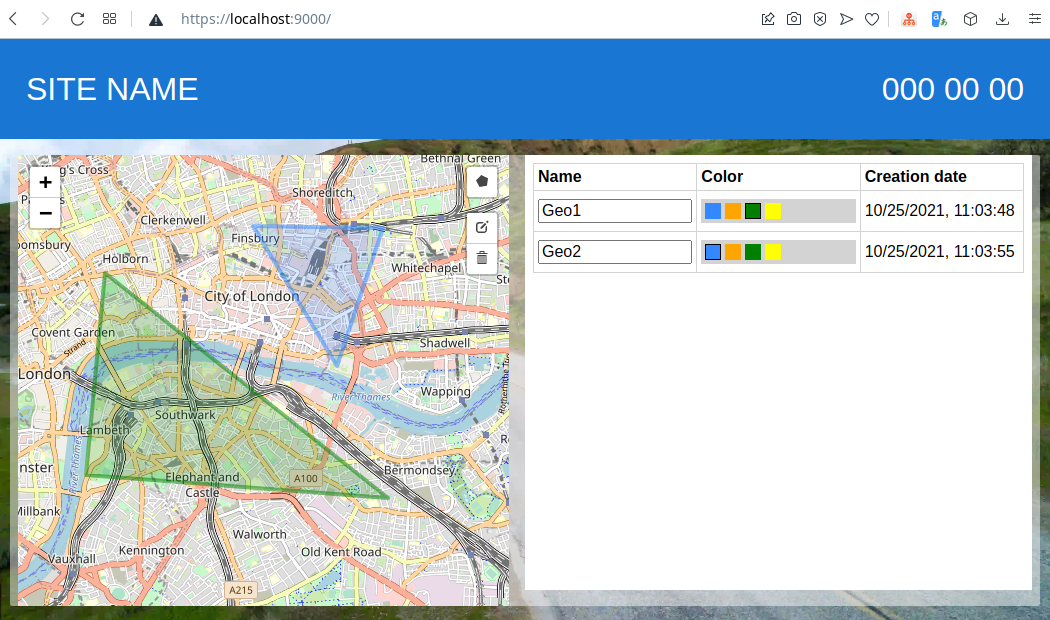
Task: Click inside the Geo2 name field
Action: [614, 251]
